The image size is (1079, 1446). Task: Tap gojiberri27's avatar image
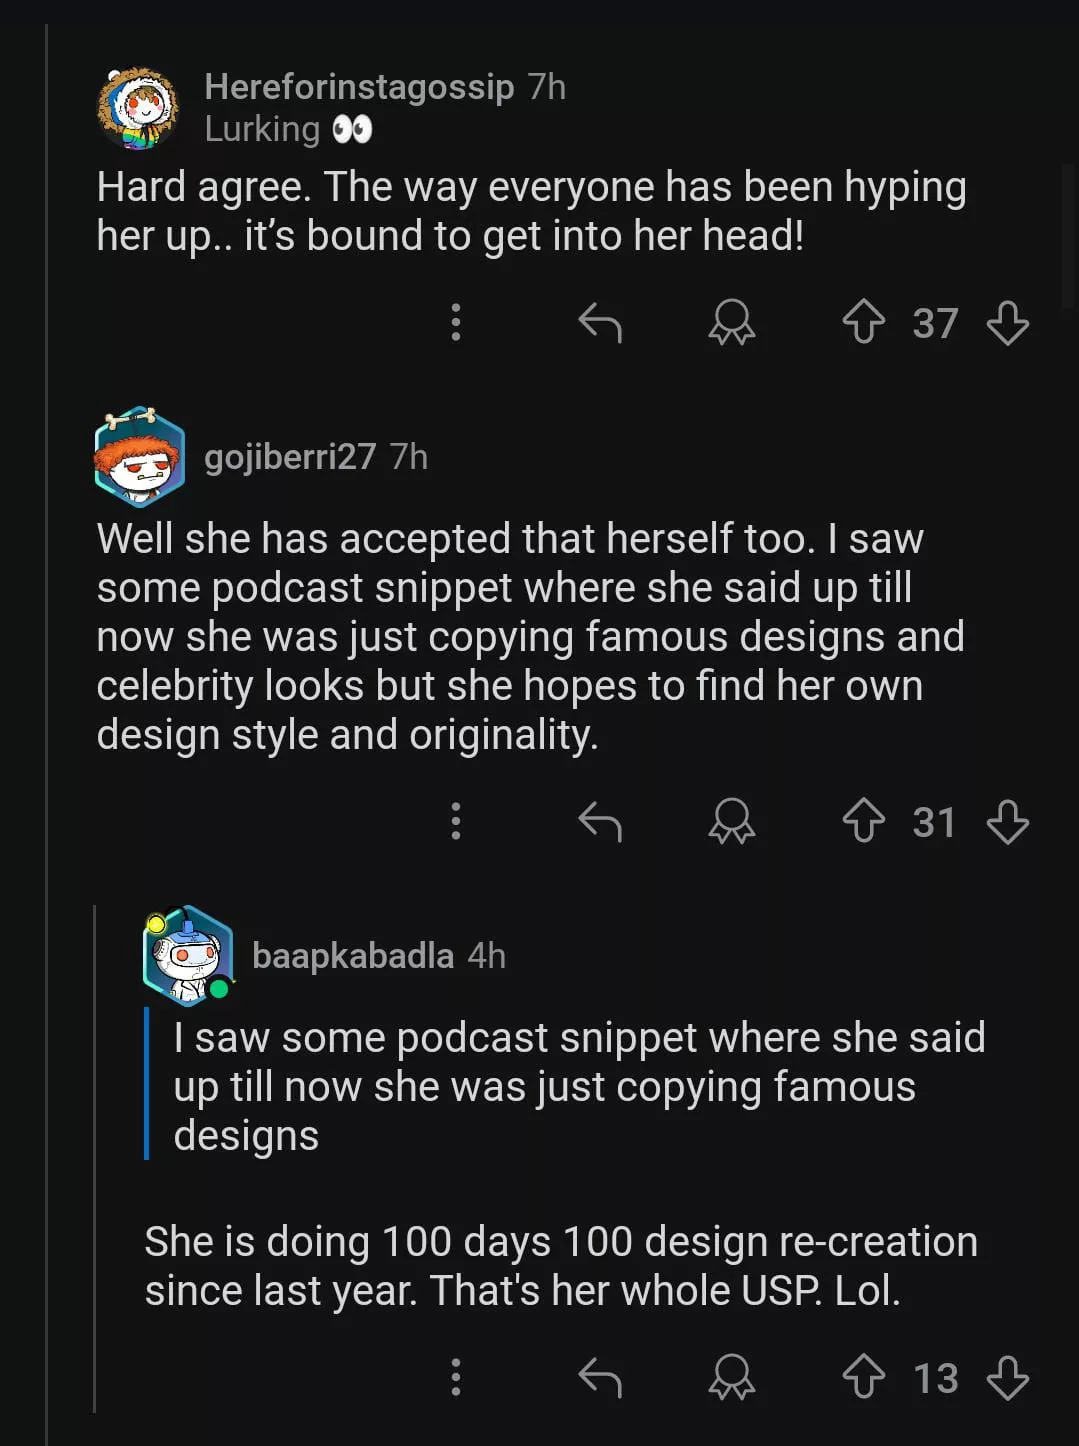(139, 457)
